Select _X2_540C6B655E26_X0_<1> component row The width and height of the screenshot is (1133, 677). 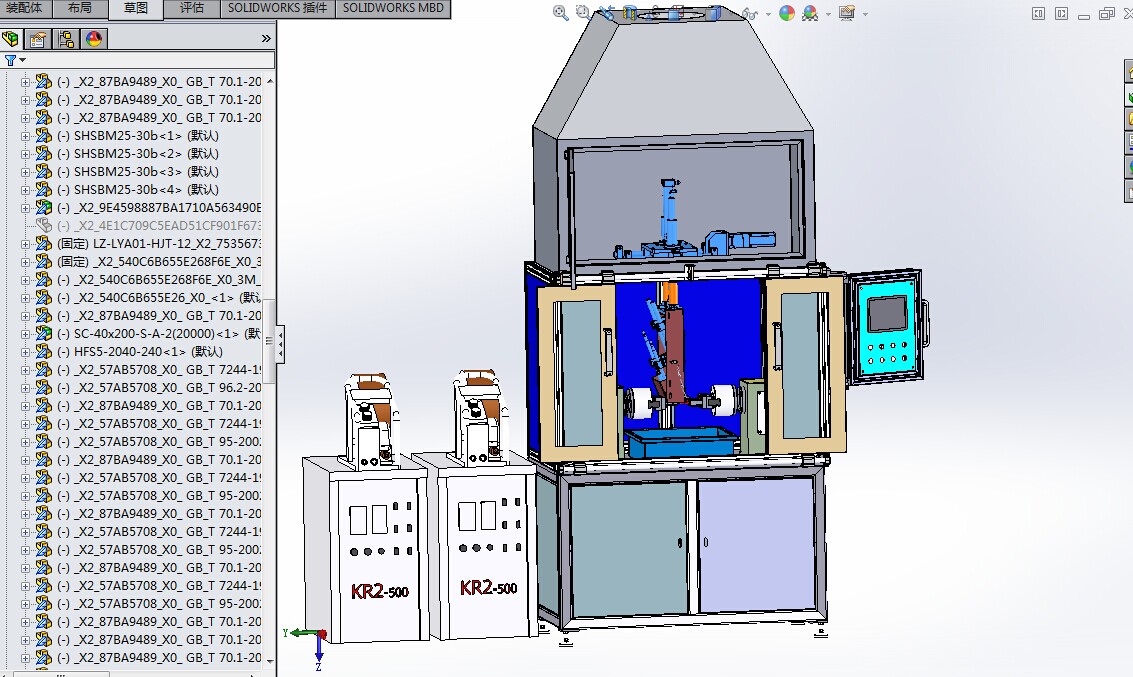(x=159, y=298)
